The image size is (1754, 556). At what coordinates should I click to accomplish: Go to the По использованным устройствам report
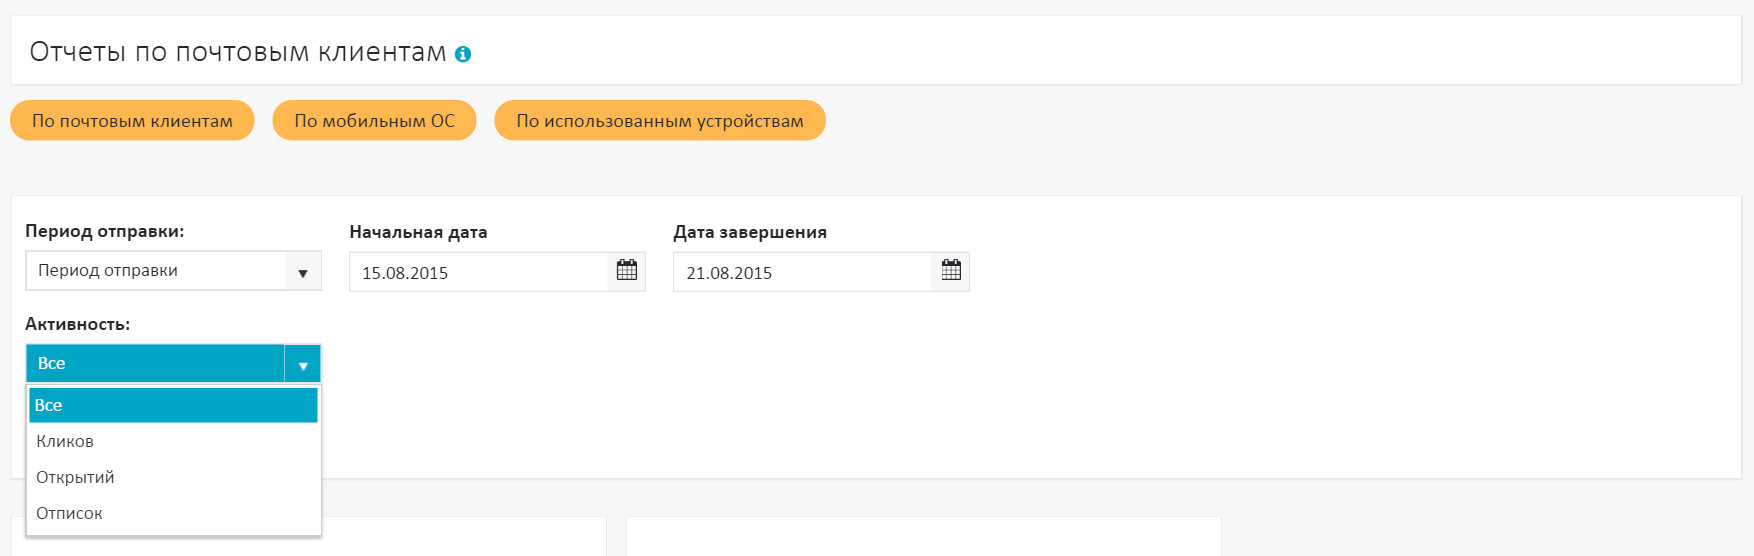tap(659, 121)
